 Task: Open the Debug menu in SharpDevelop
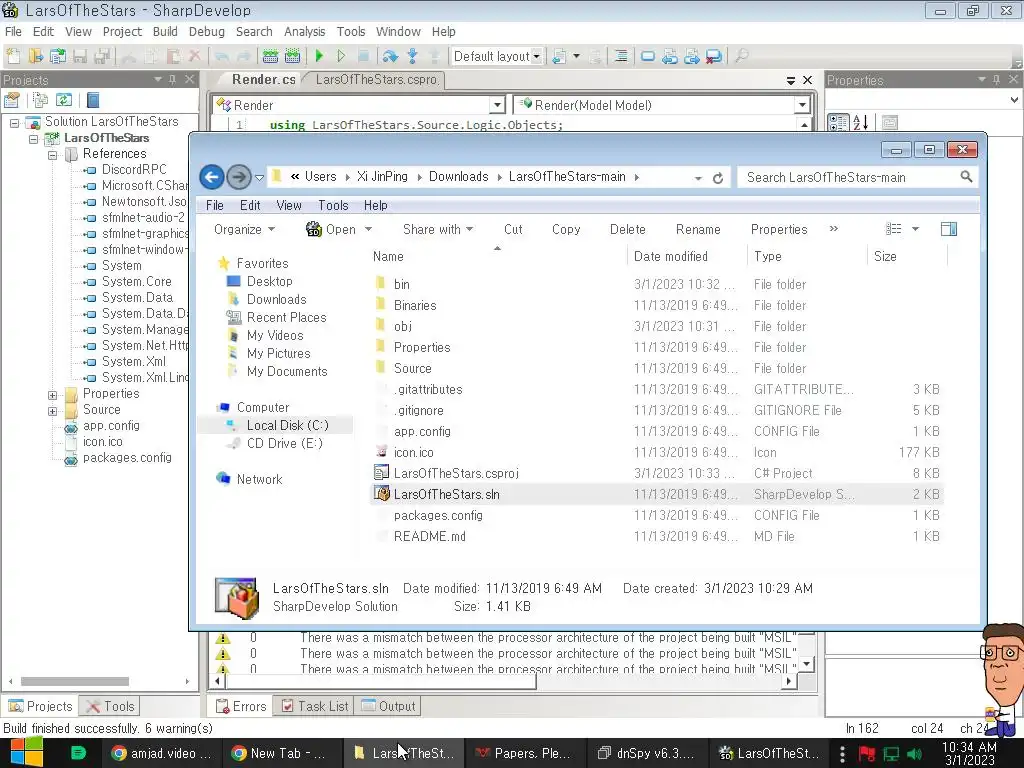click(206, 31)
